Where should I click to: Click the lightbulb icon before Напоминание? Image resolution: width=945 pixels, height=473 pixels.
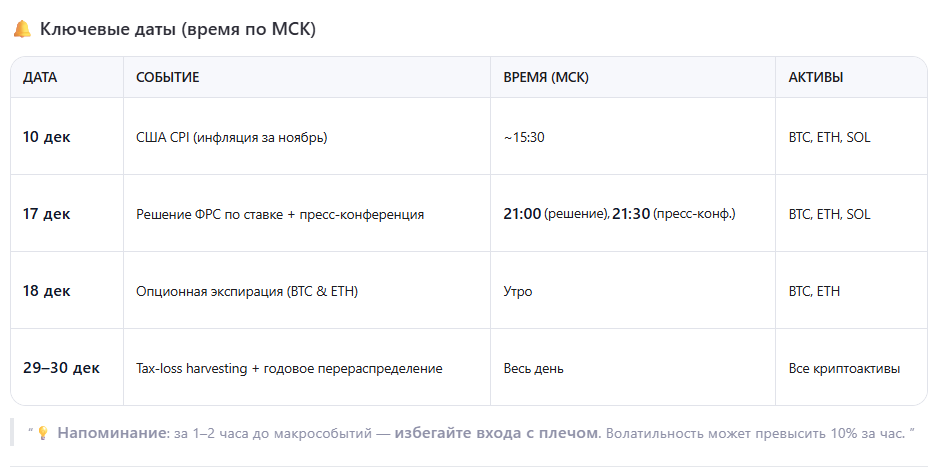43,434
